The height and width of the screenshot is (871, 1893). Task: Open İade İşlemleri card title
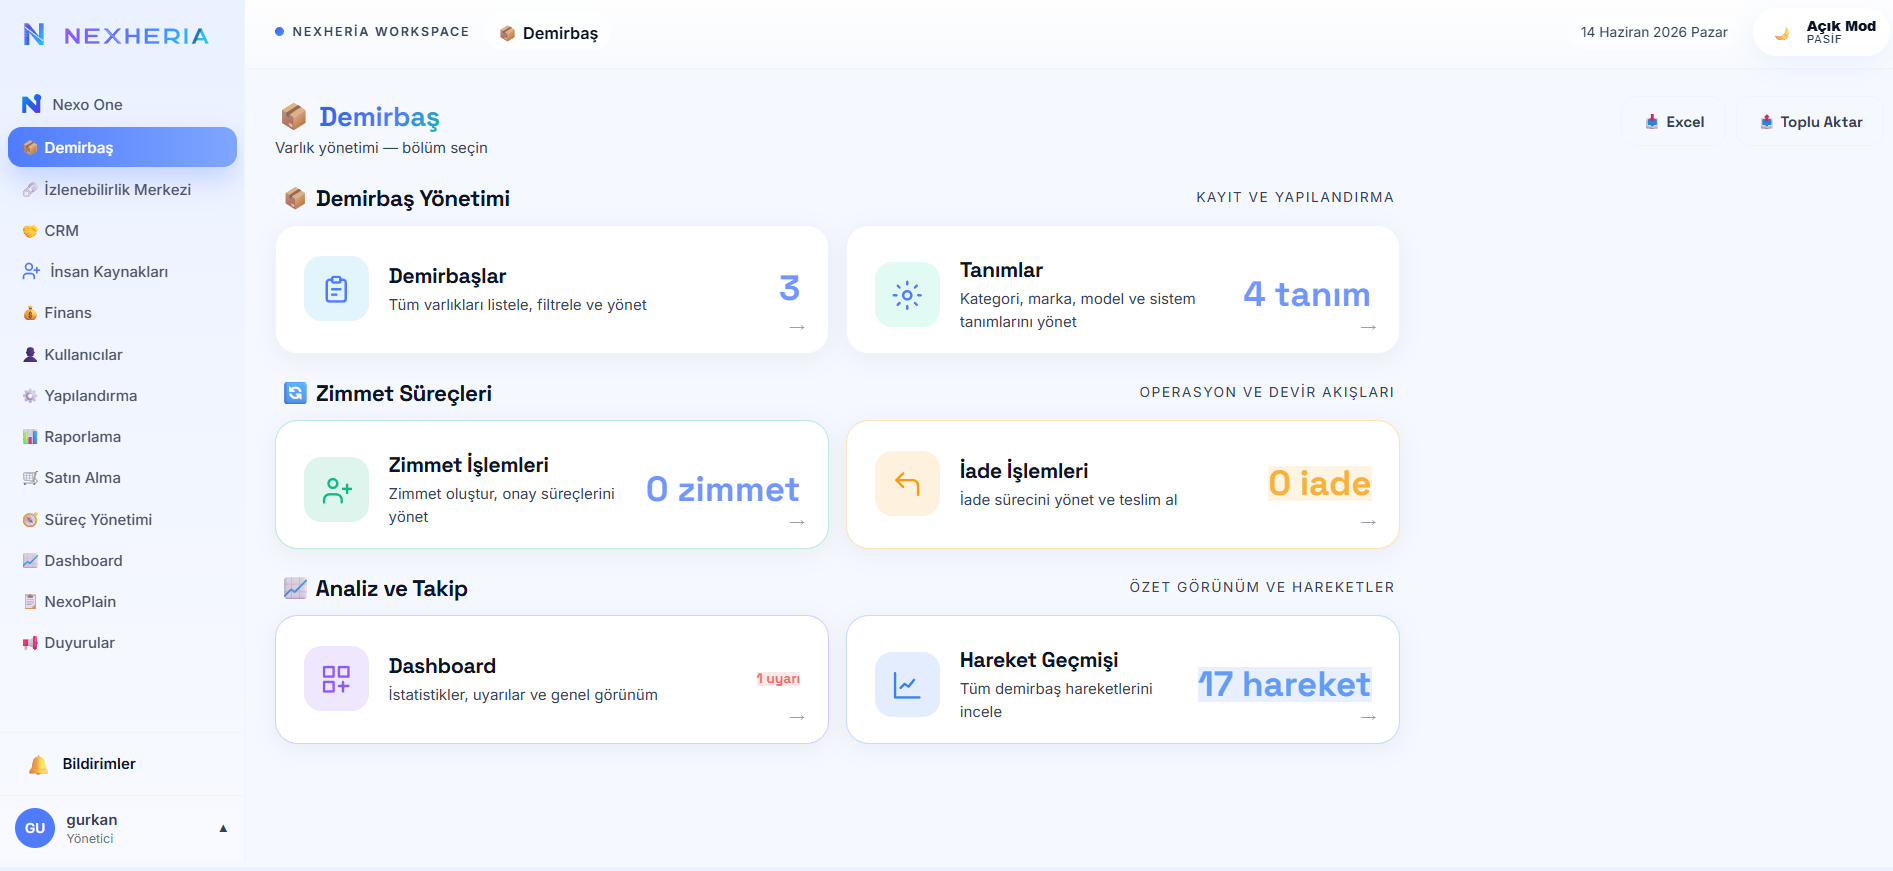click(x=1024, y=471)
